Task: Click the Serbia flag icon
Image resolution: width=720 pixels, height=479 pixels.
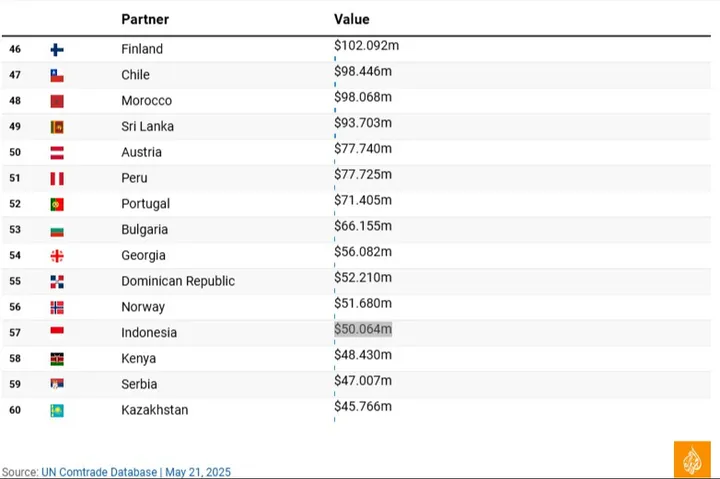Action: pos(57,384)
